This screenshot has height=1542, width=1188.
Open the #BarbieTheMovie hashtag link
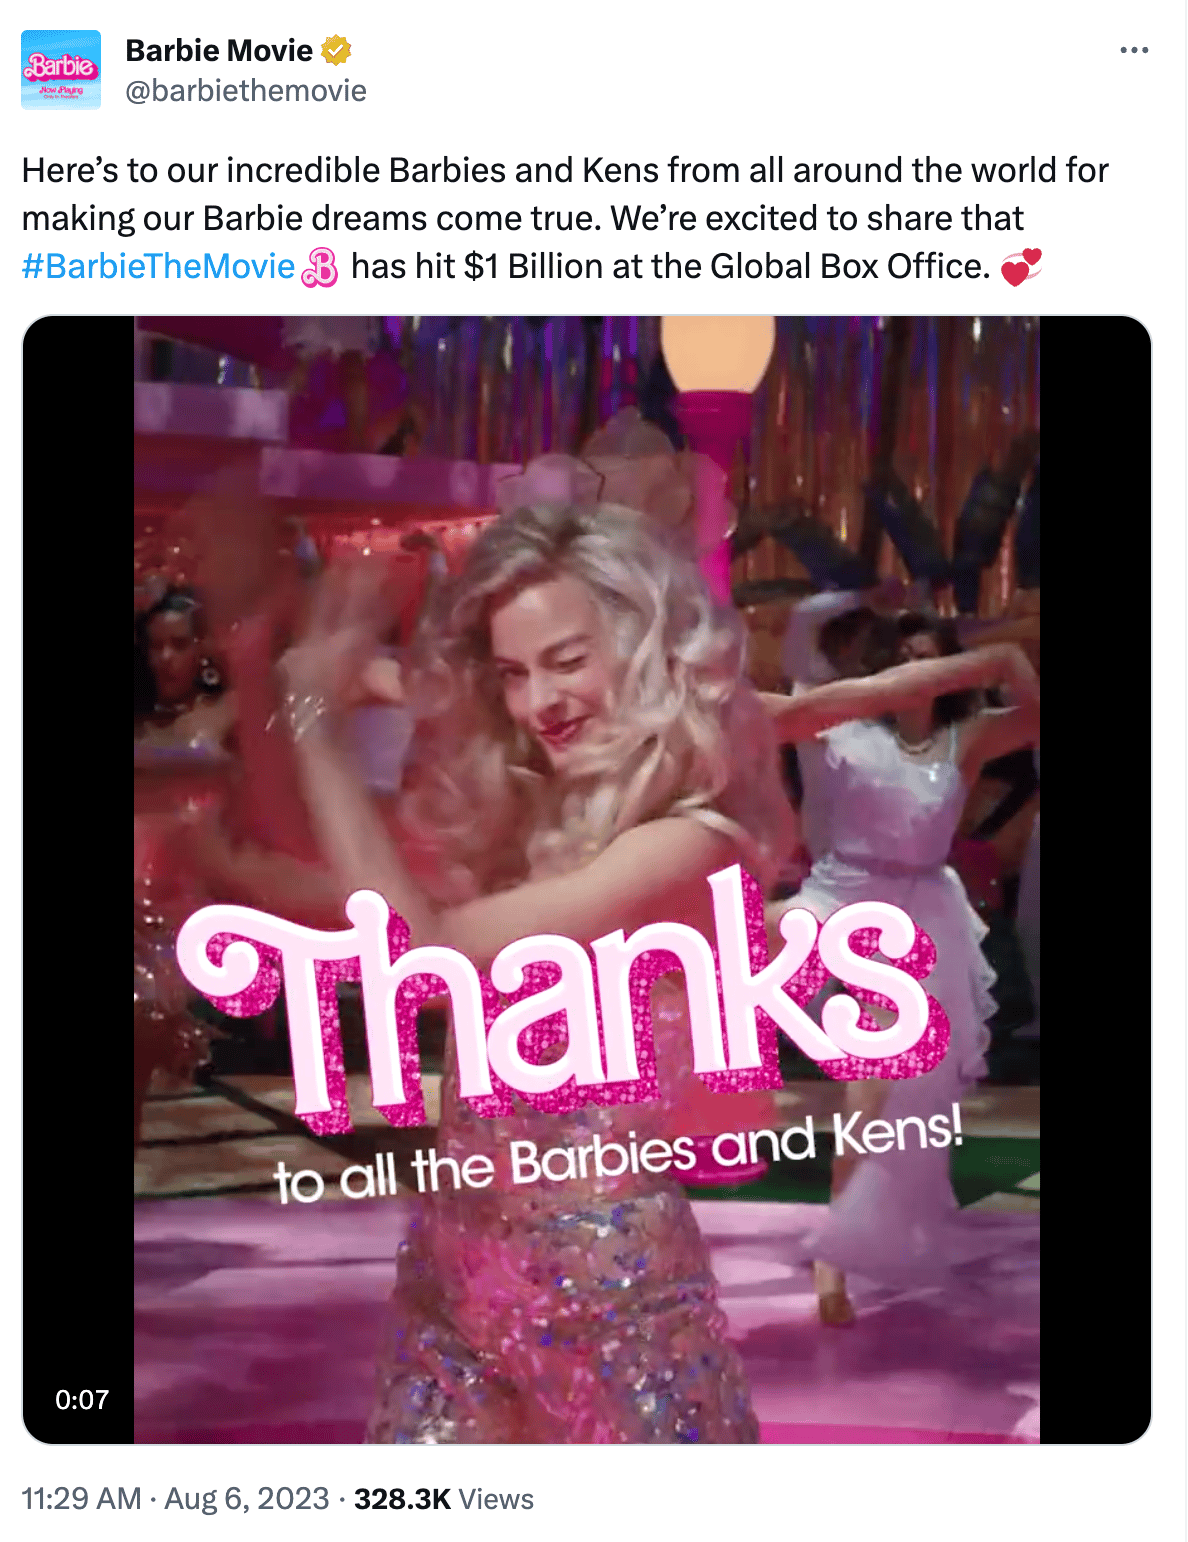[158, 267]
